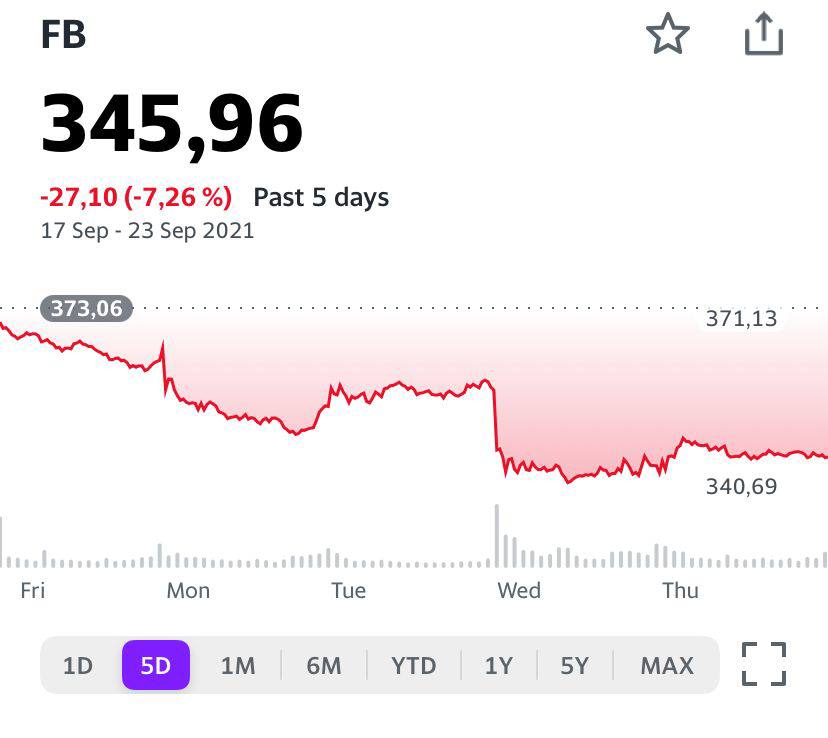828x738 pixels.
Task: Switch chart to 1M range
Action: (238, 665)
